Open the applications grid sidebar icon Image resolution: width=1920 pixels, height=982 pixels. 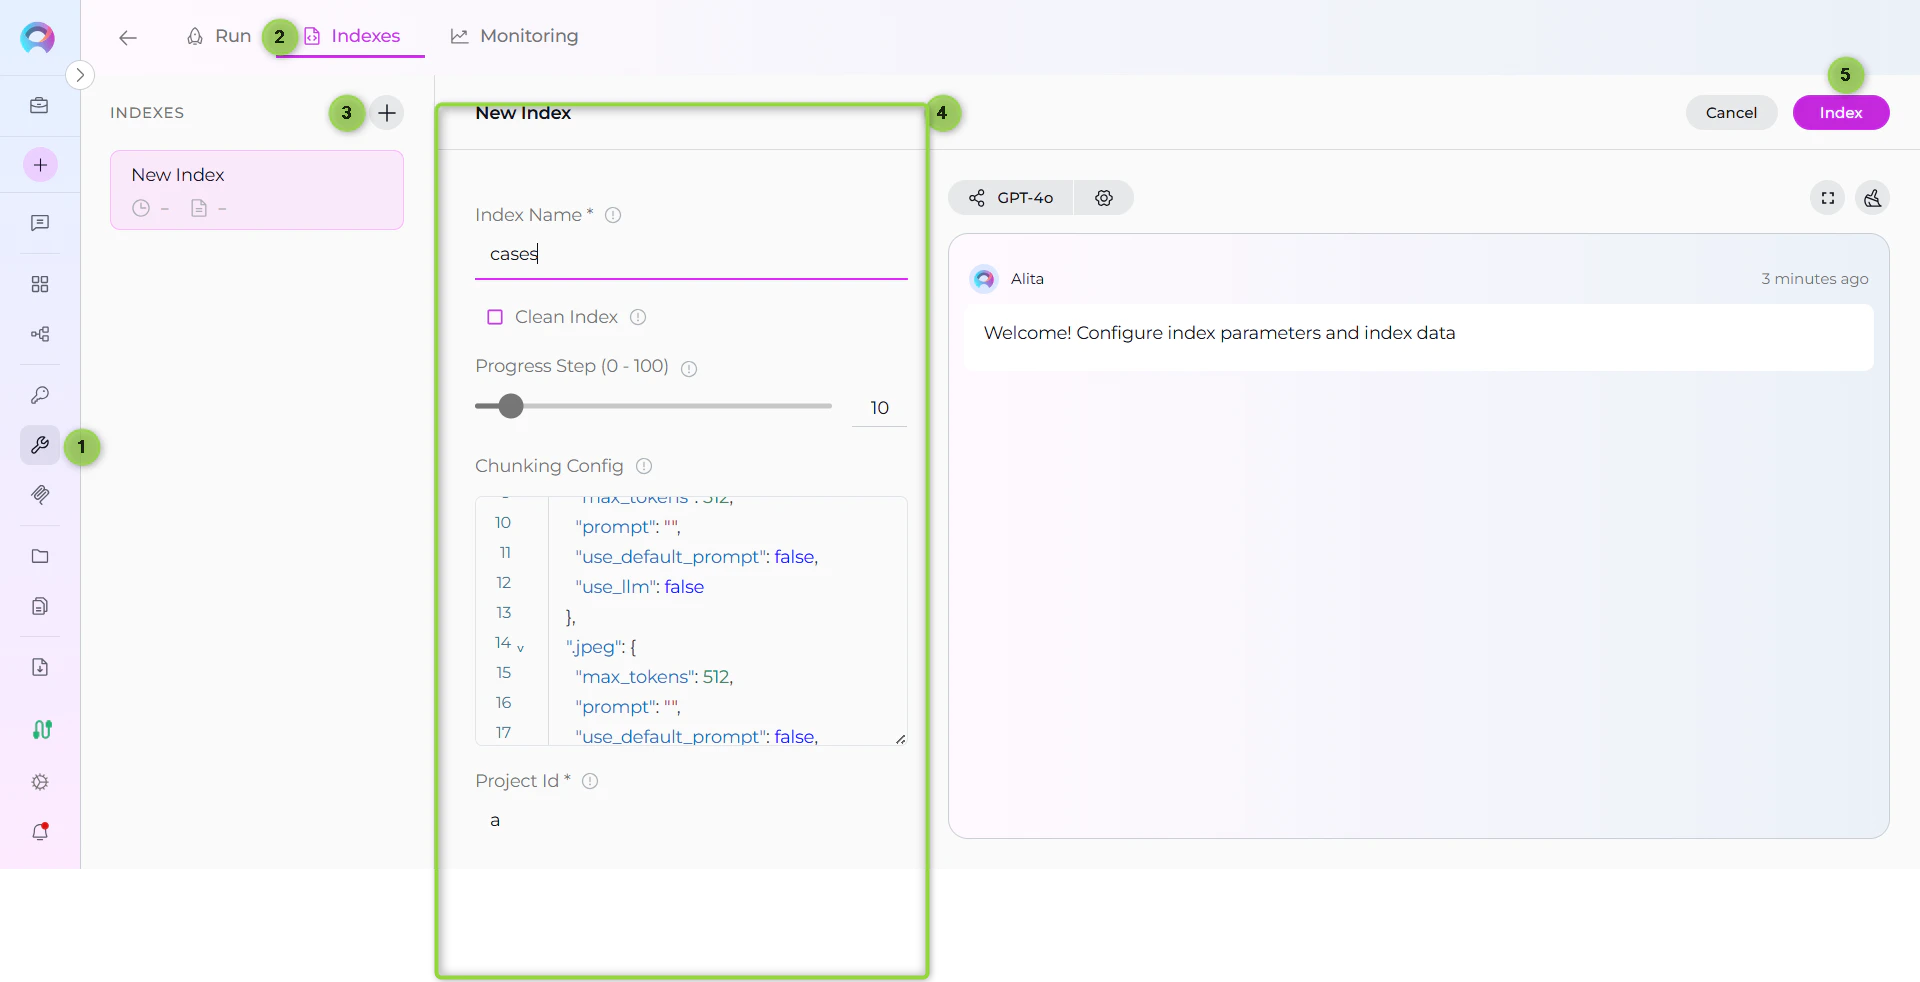(x=40, y=285)
